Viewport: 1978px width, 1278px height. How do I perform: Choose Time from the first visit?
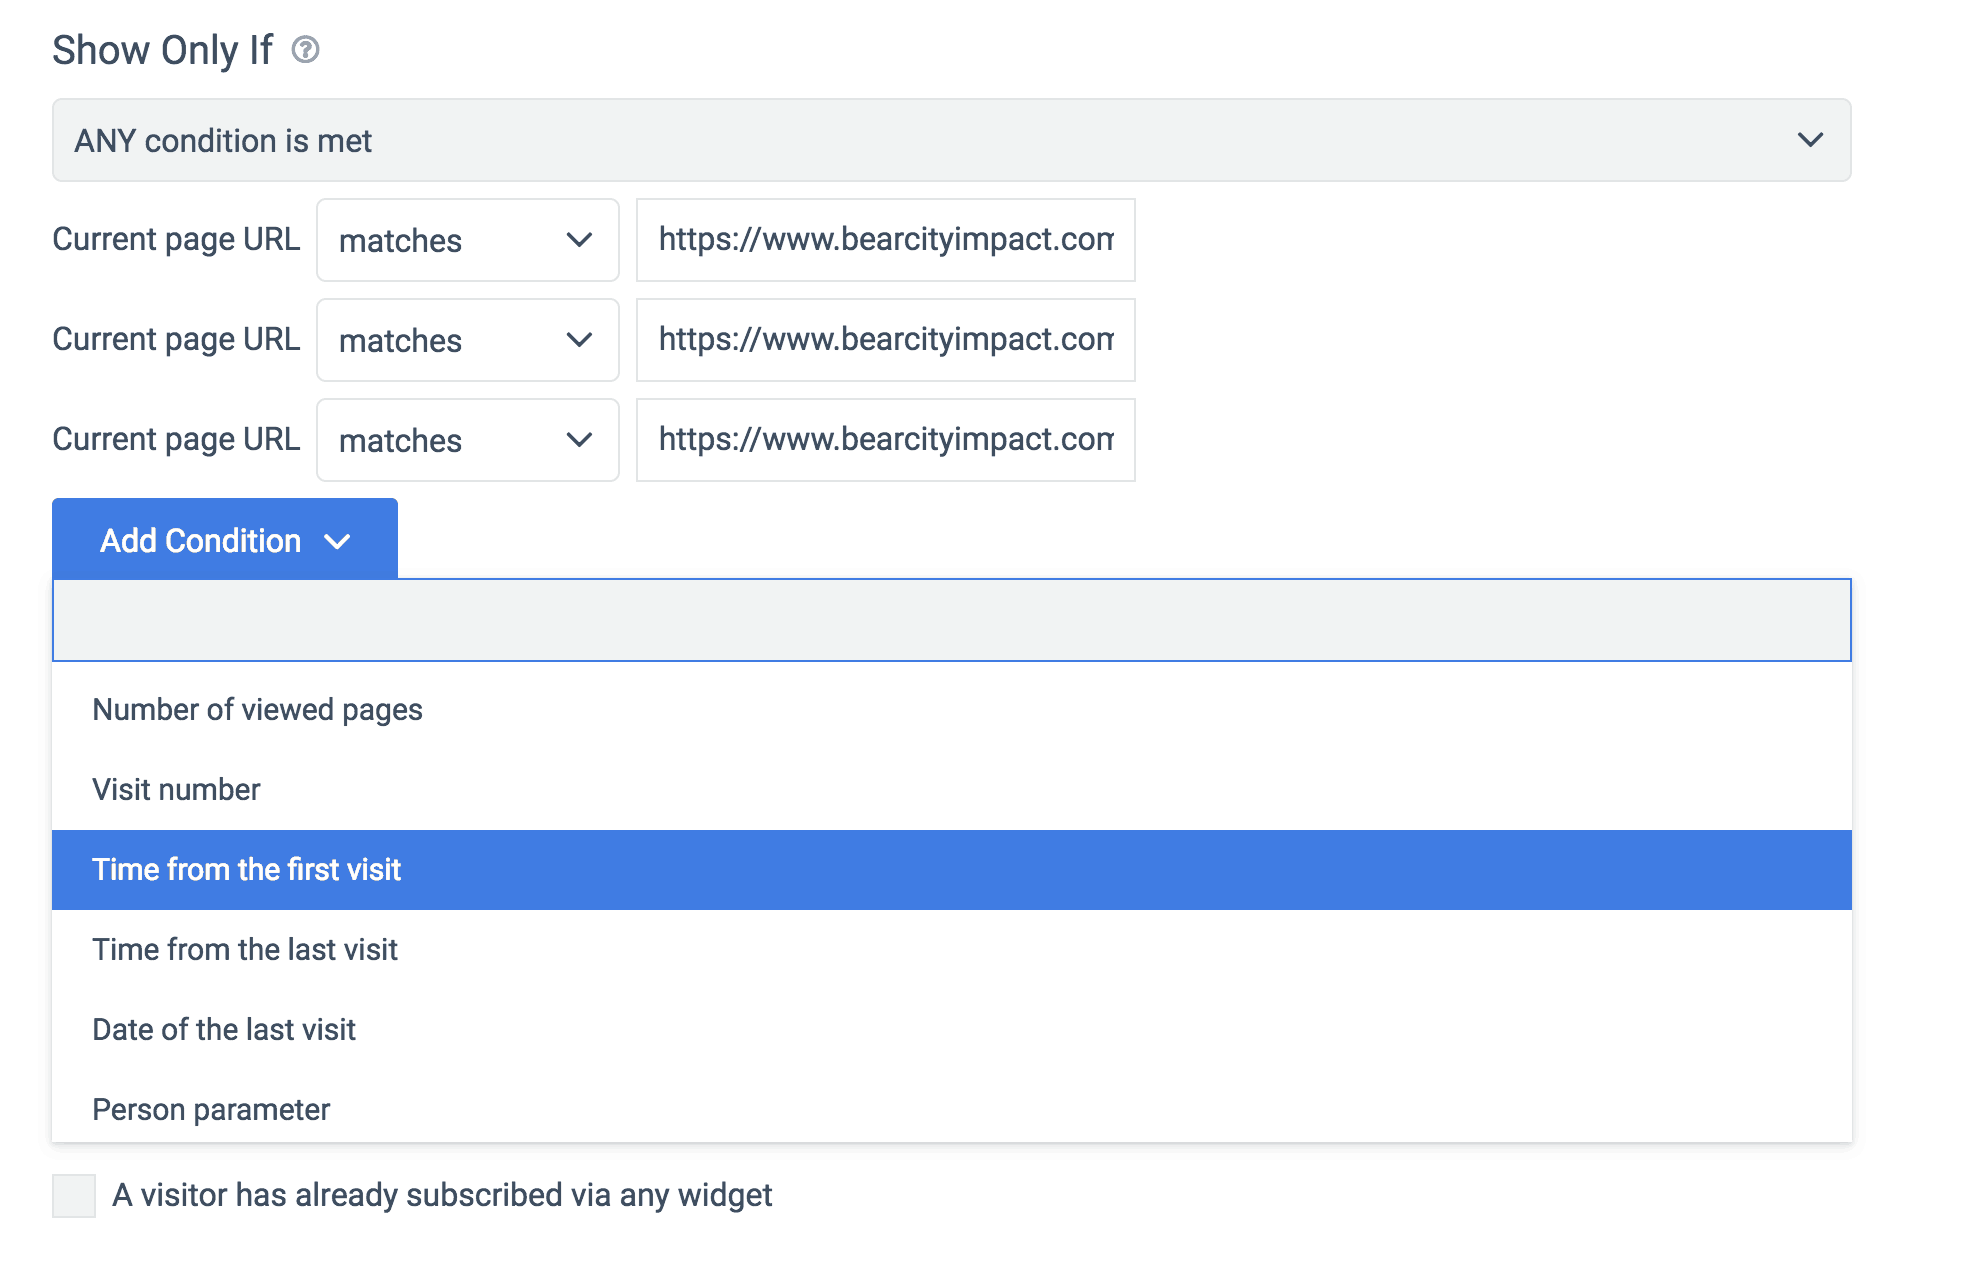click(x=246, y=870)
